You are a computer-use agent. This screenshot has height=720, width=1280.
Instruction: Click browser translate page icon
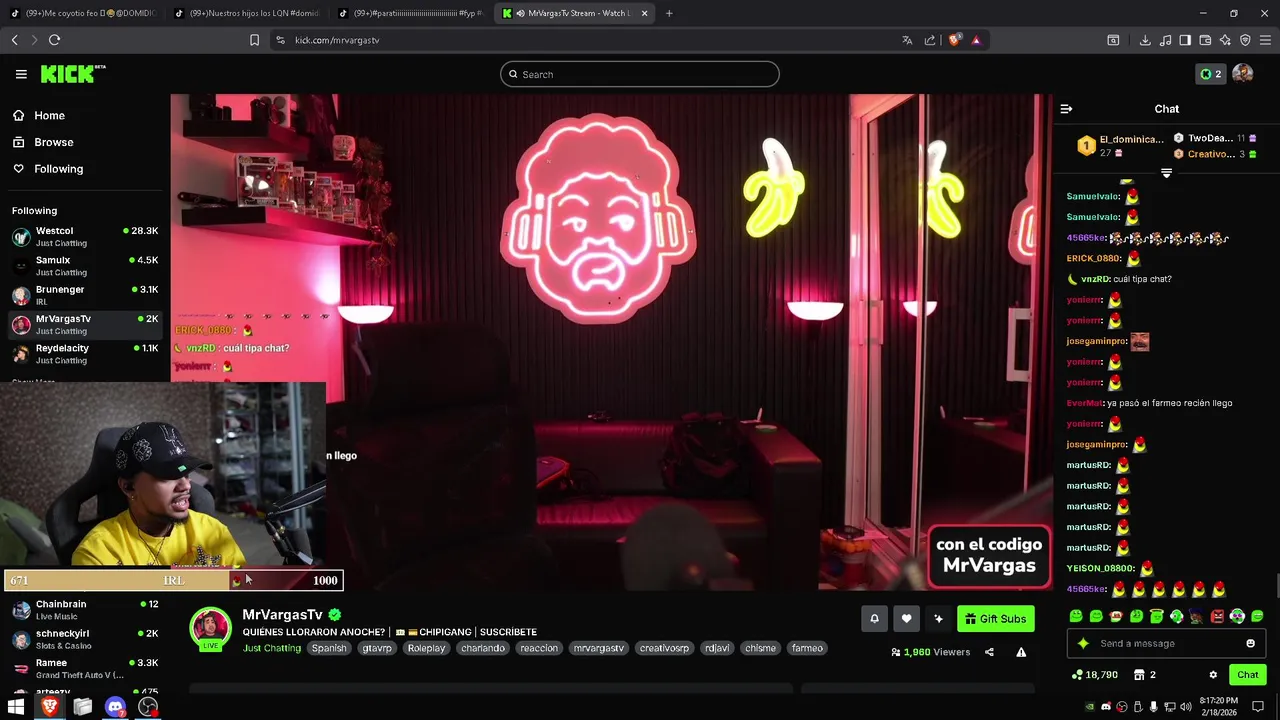[907, 40]
